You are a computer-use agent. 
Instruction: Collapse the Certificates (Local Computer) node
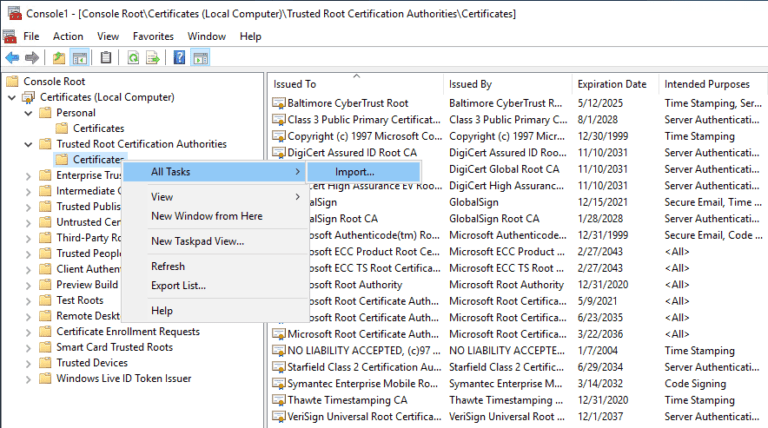point(12,97)
